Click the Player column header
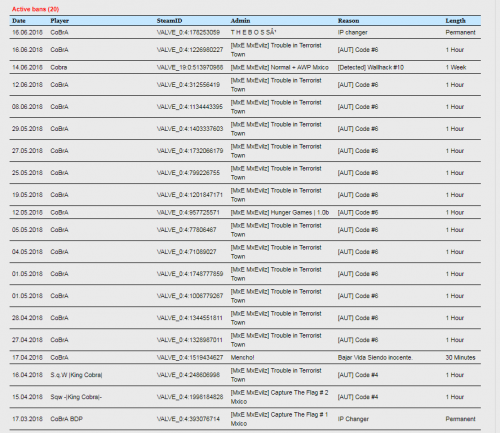Viewport: 500px width, 433px height. (60, 21)
